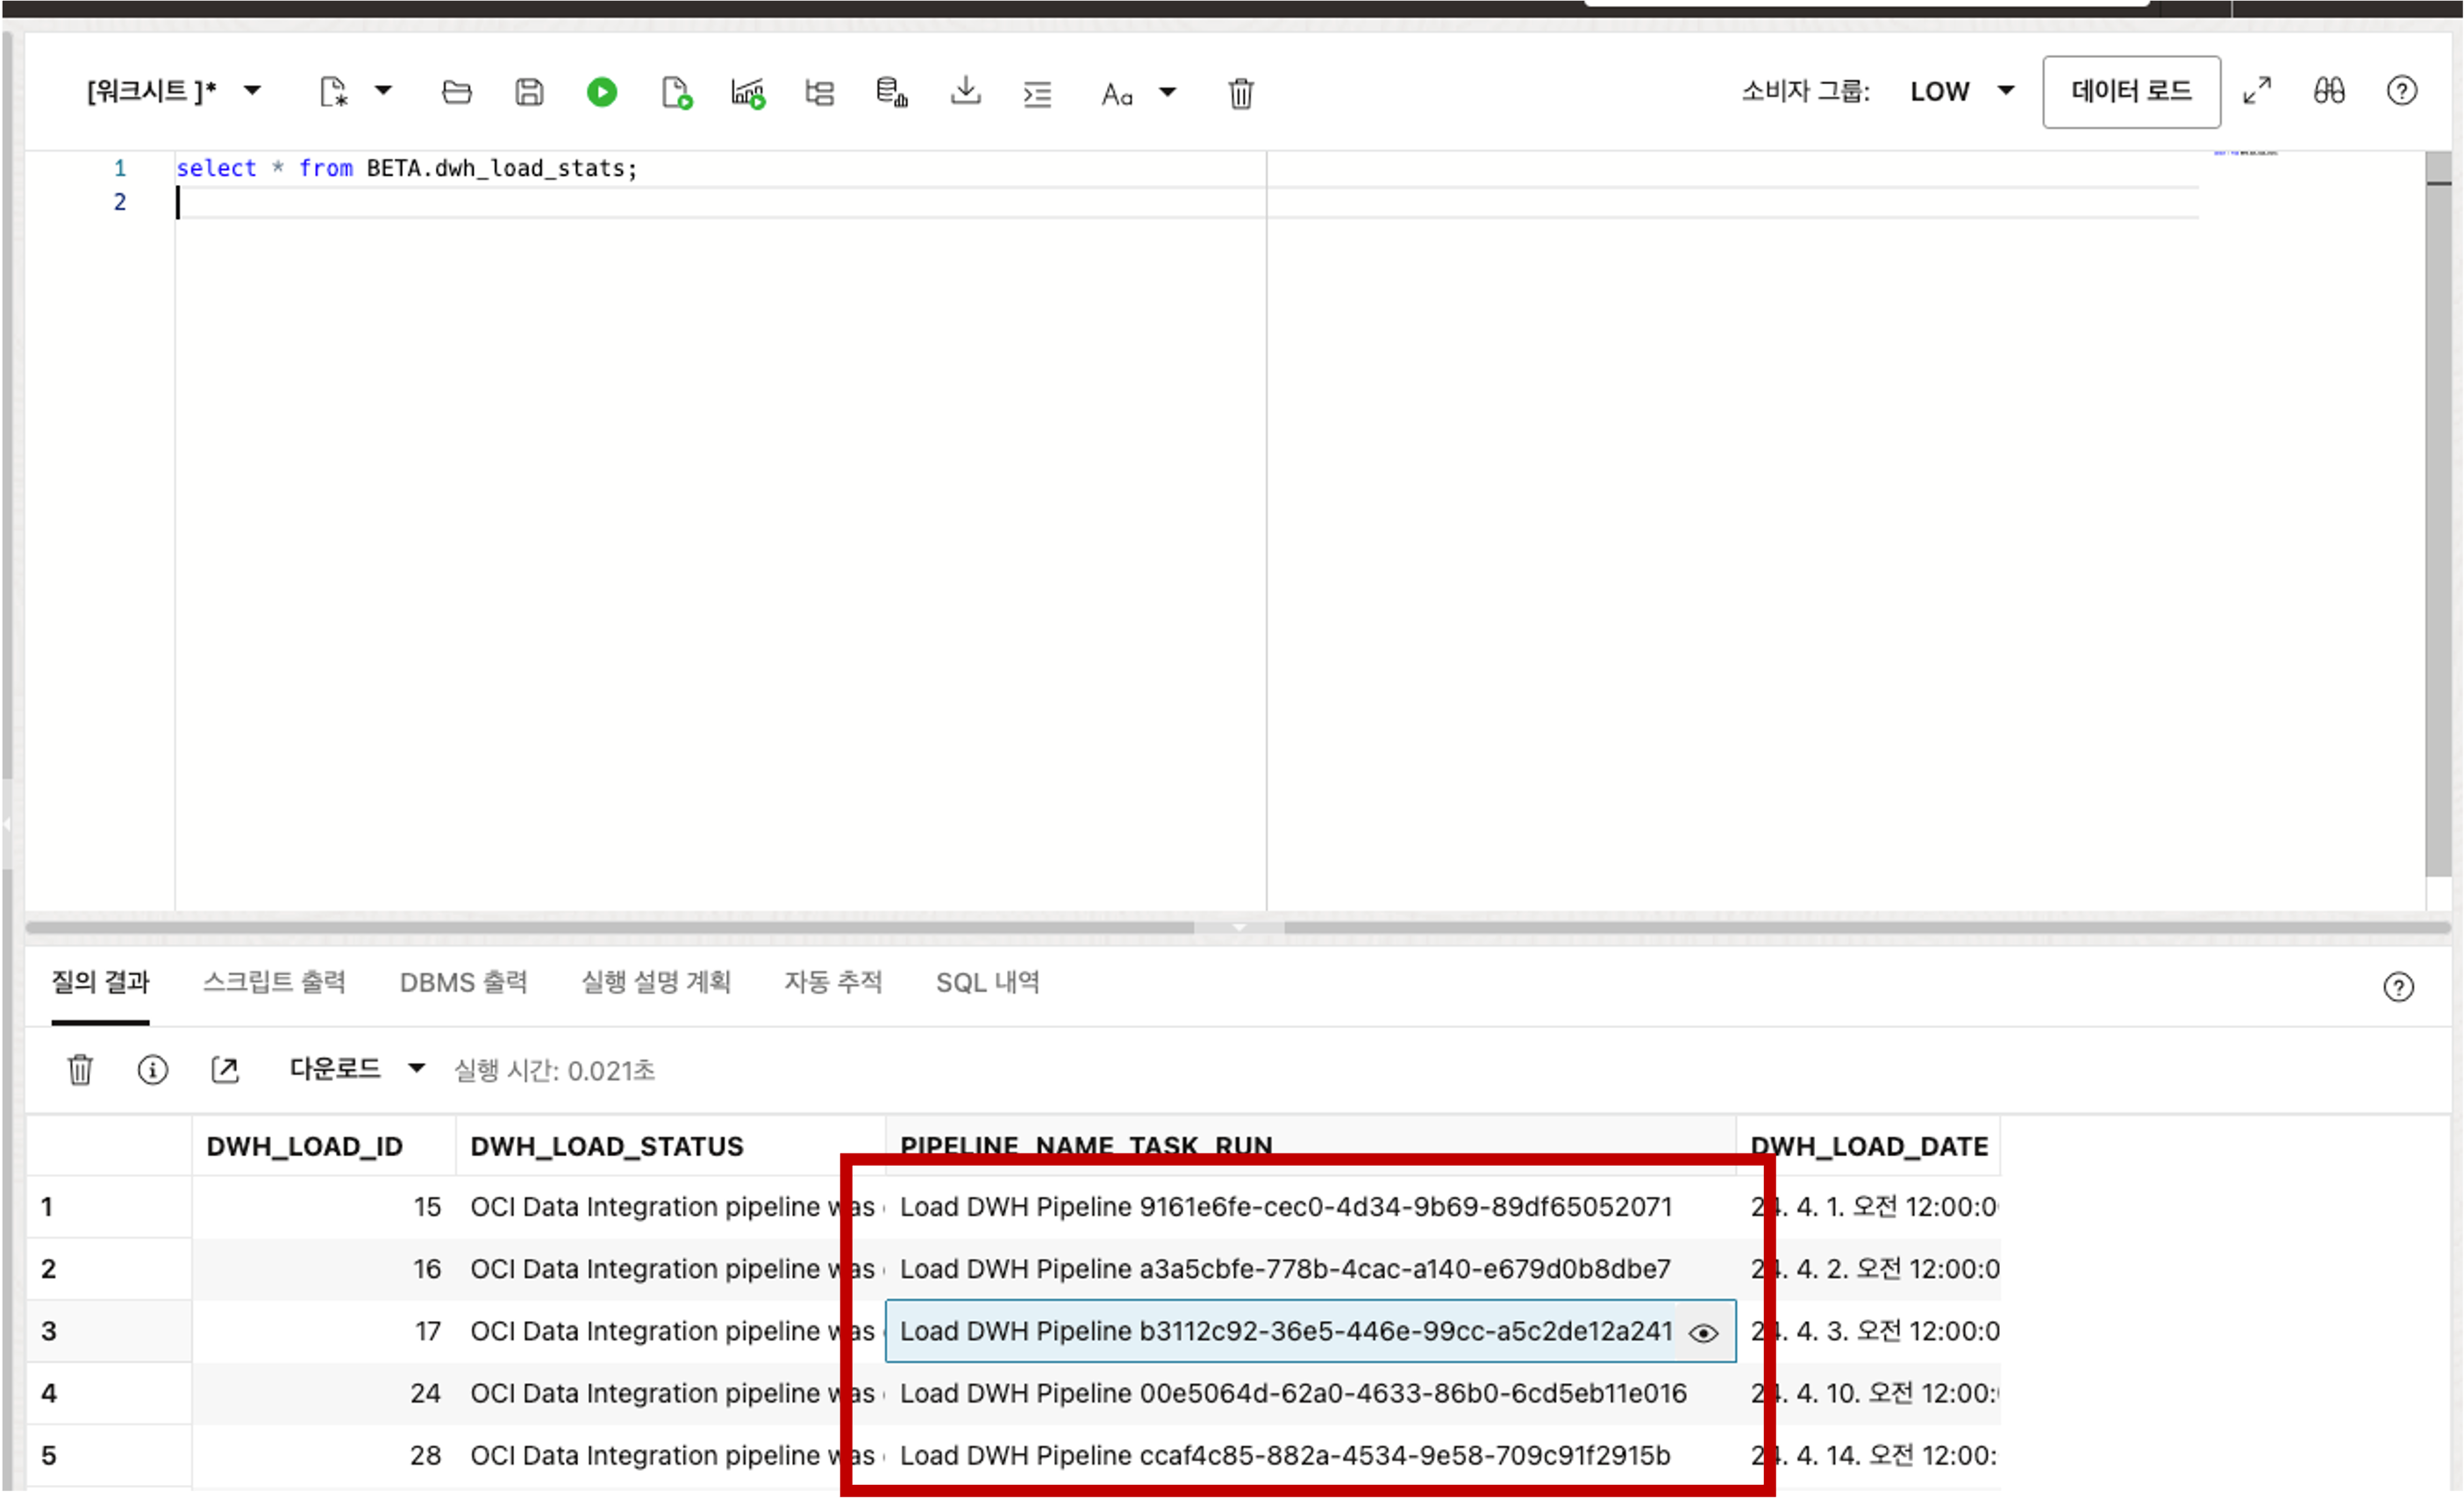The height and width of the screenshot is (1499, 2464).
Task: Select row number 4 header
Action: pos(108,1393)
